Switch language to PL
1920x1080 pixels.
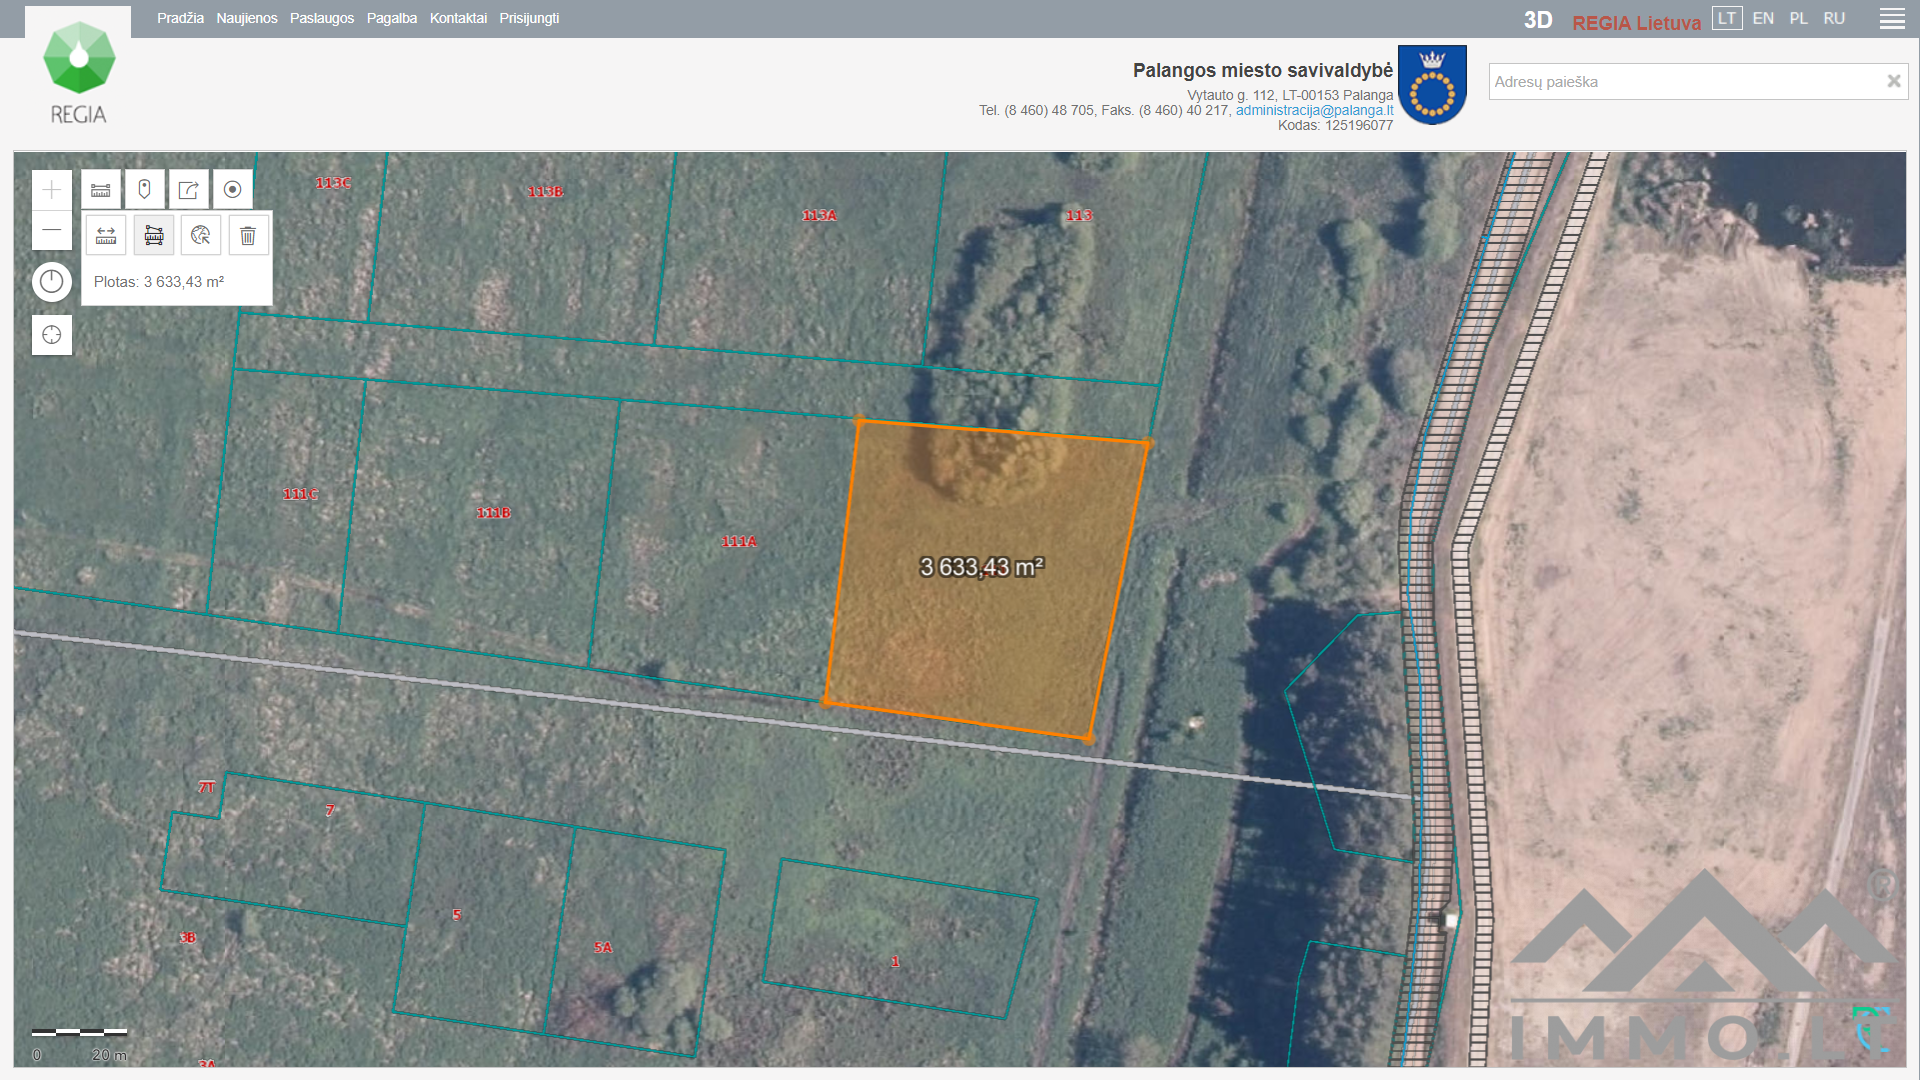tap(1798, 18)
